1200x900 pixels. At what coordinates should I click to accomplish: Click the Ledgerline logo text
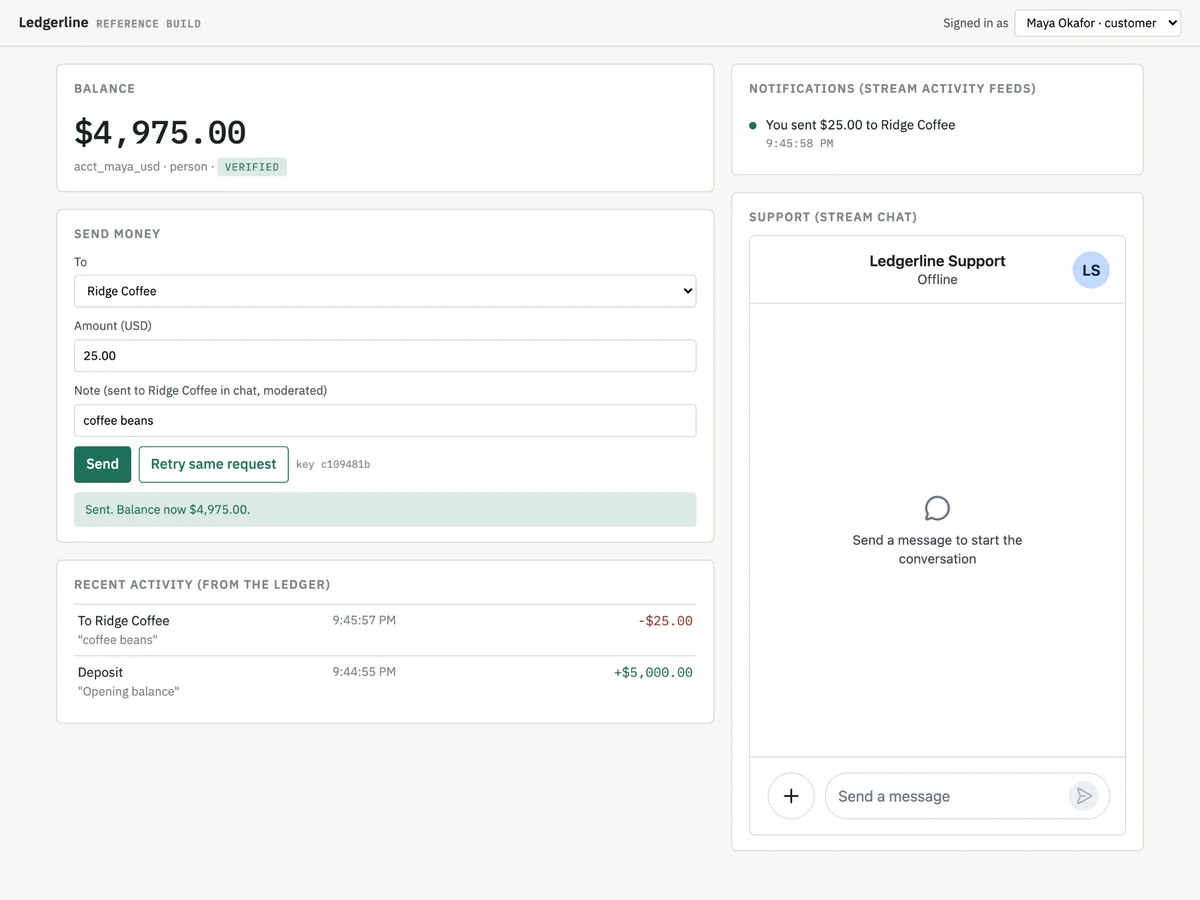click(x=53, y=22)
